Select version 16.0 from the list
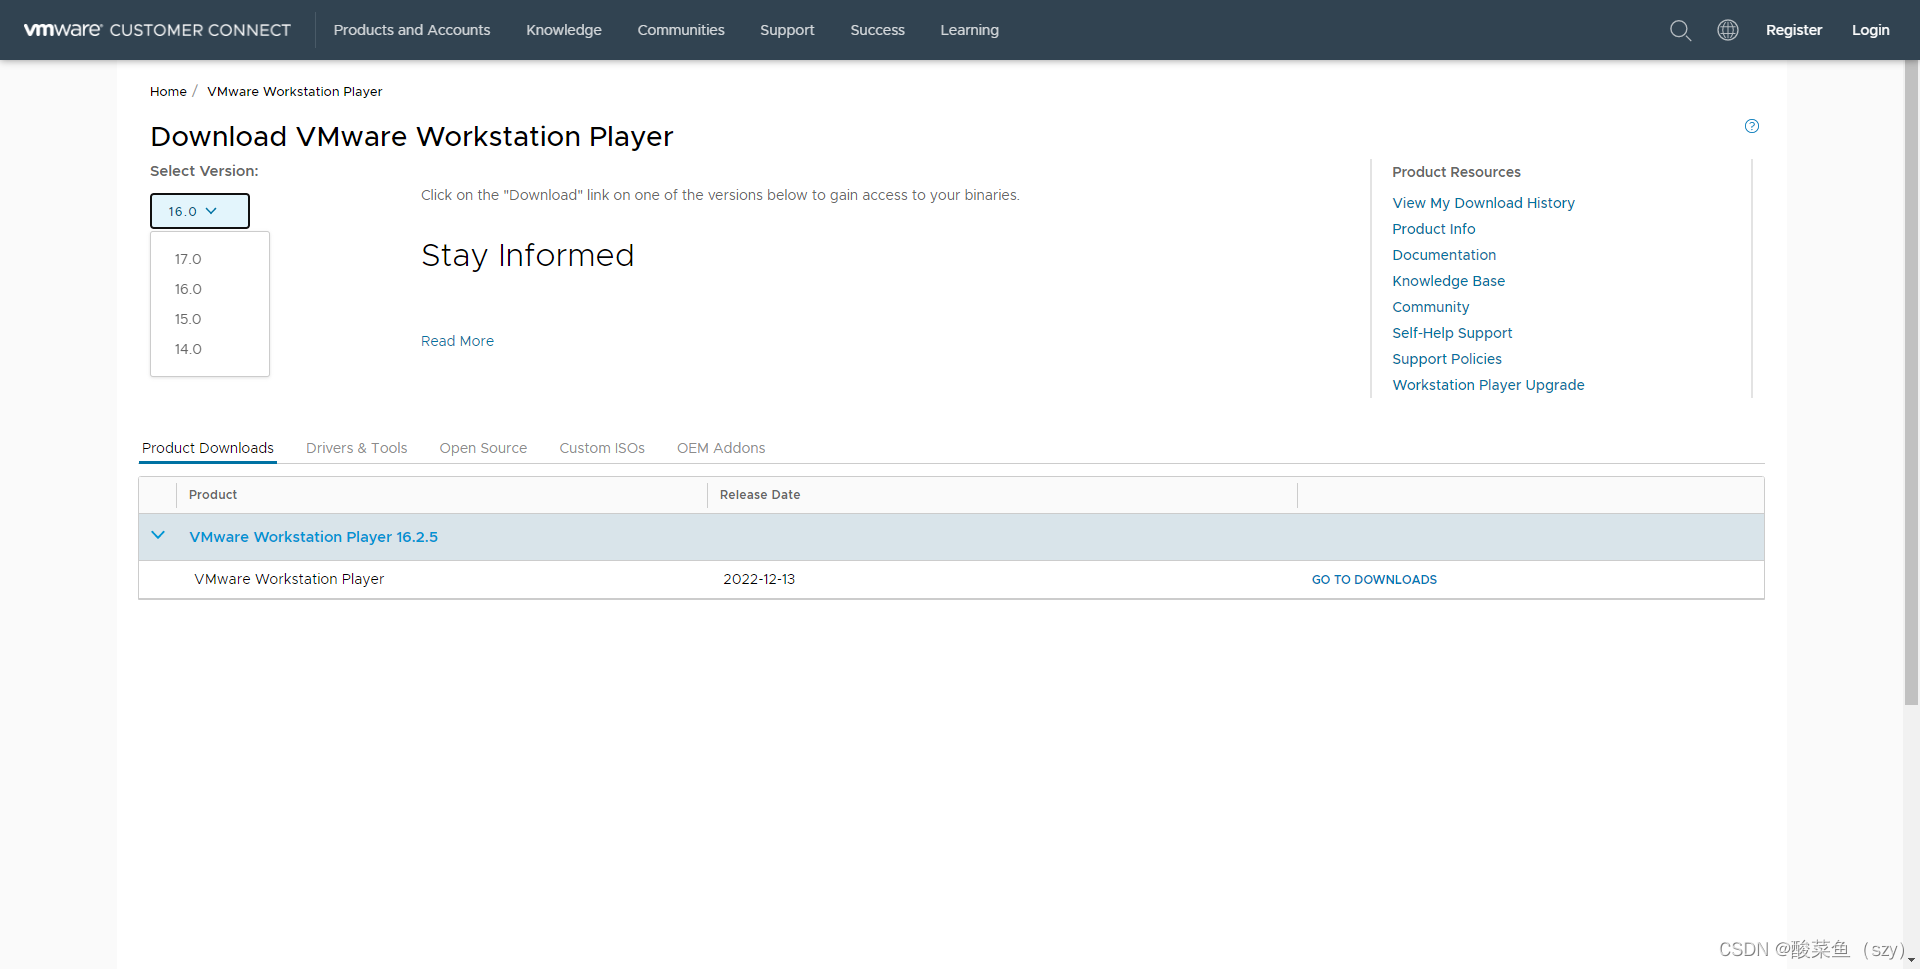Image resolution: width=1920 pixels, height=969 pixels. click(x=188, y=289)
